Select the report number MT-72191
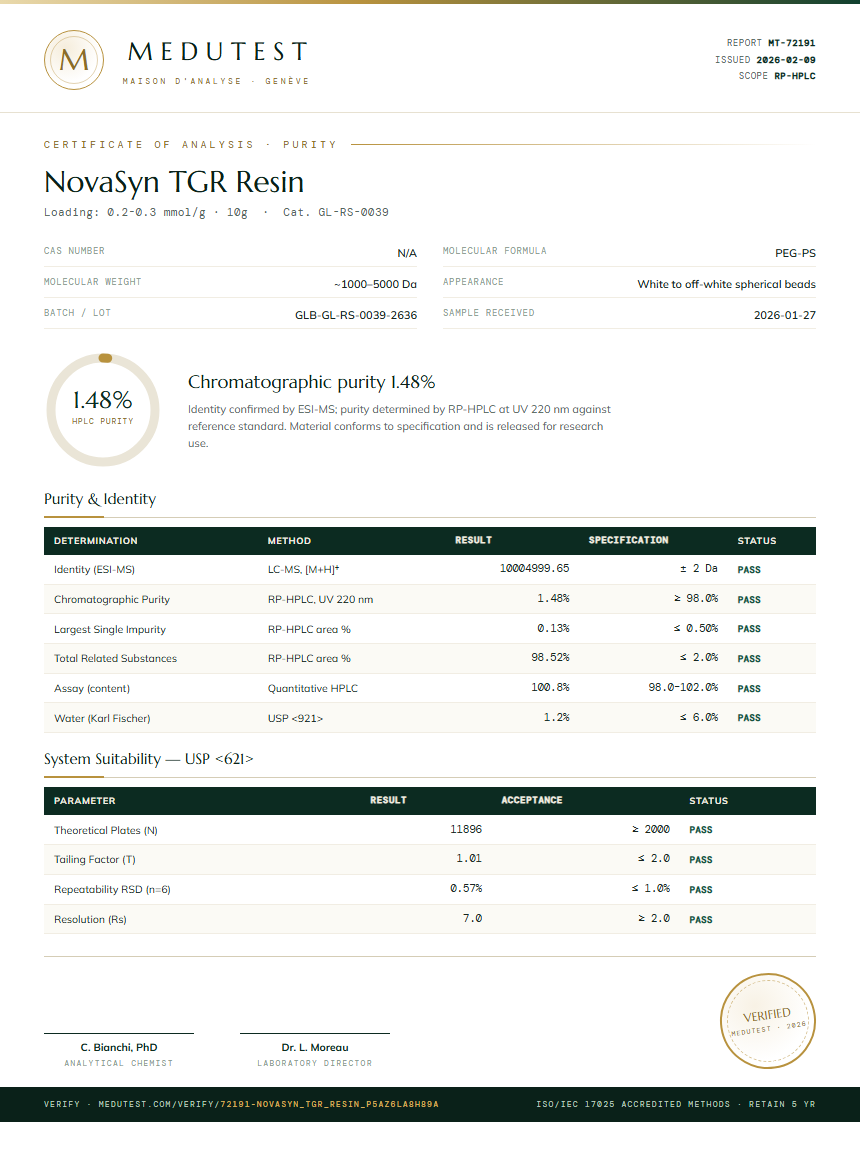Image resolution: width=860 pixels, height=1152 pixels. (792, 43)
